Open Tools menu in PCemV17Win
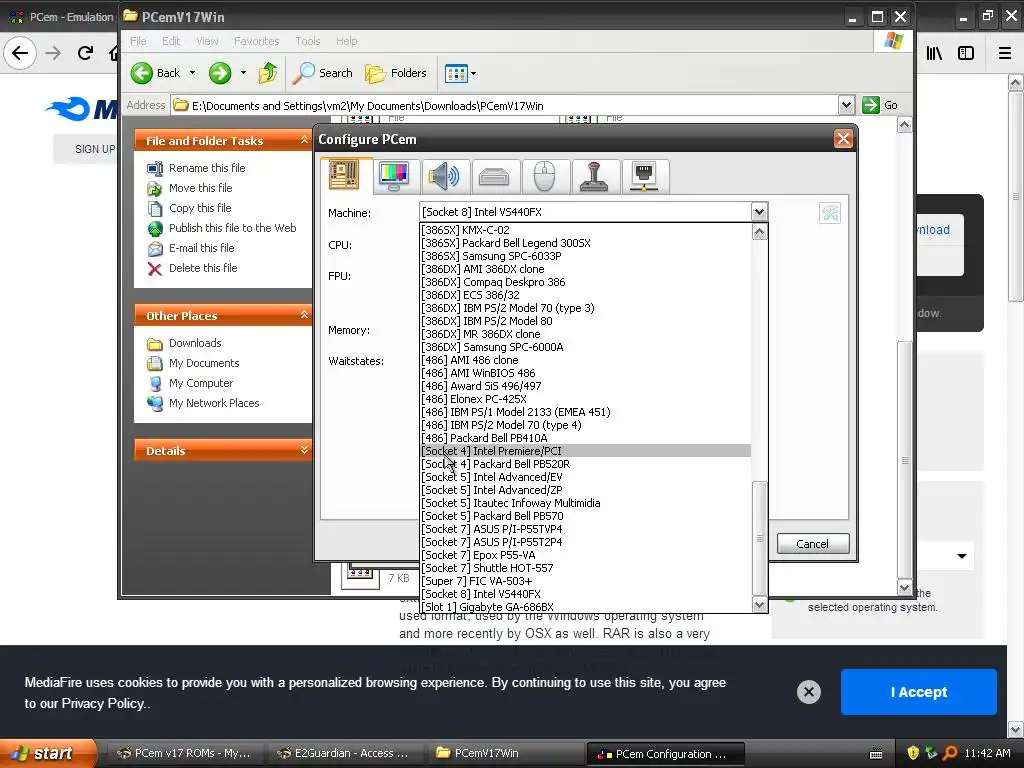 [x=308, y=41]
